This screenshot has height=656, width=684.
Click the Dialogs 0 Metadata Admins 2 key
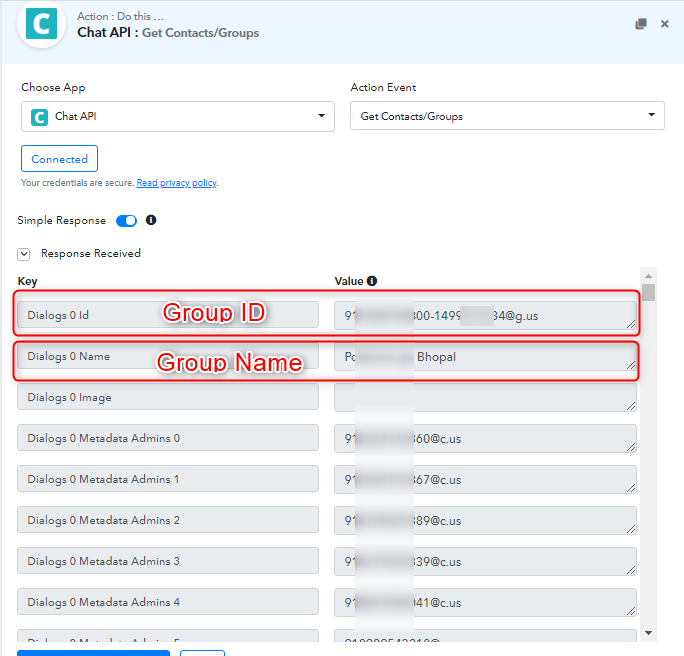pos(168,520)
